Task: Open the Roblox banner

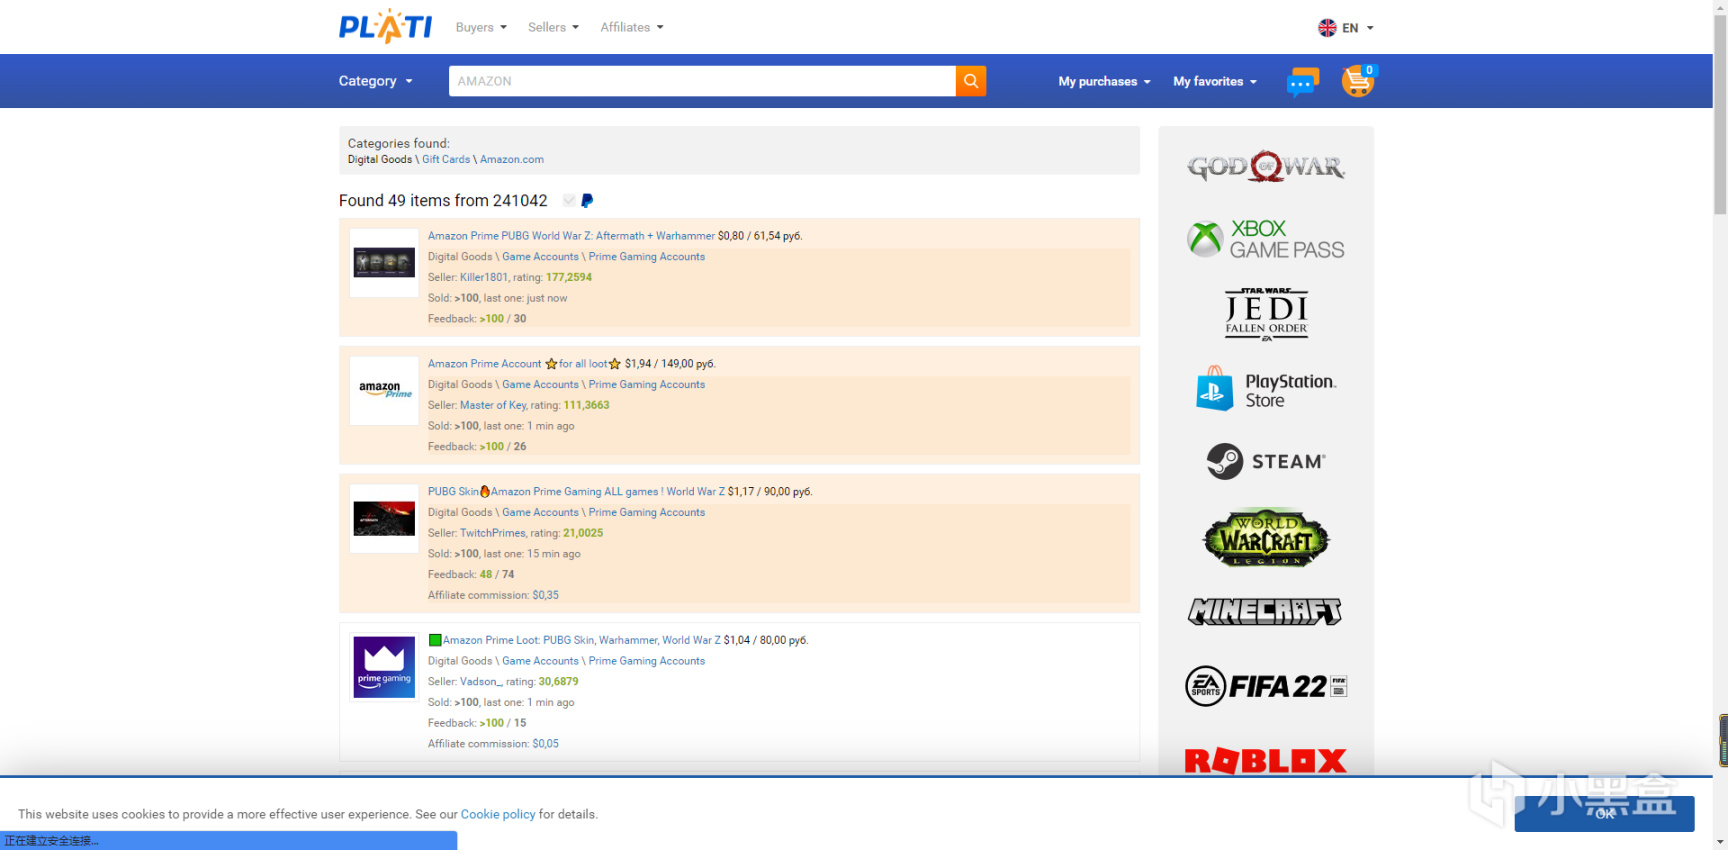Action: (x=1265, y=761)
